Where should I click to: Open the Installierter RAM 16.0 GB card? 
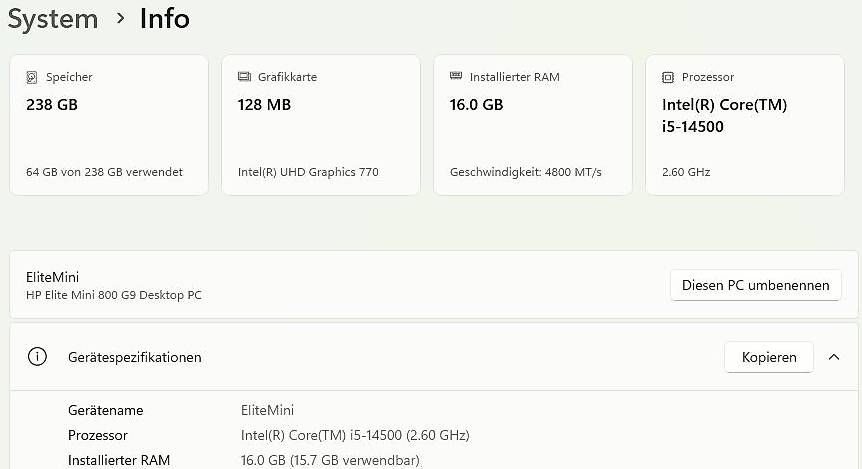click(x=533, y=125)
